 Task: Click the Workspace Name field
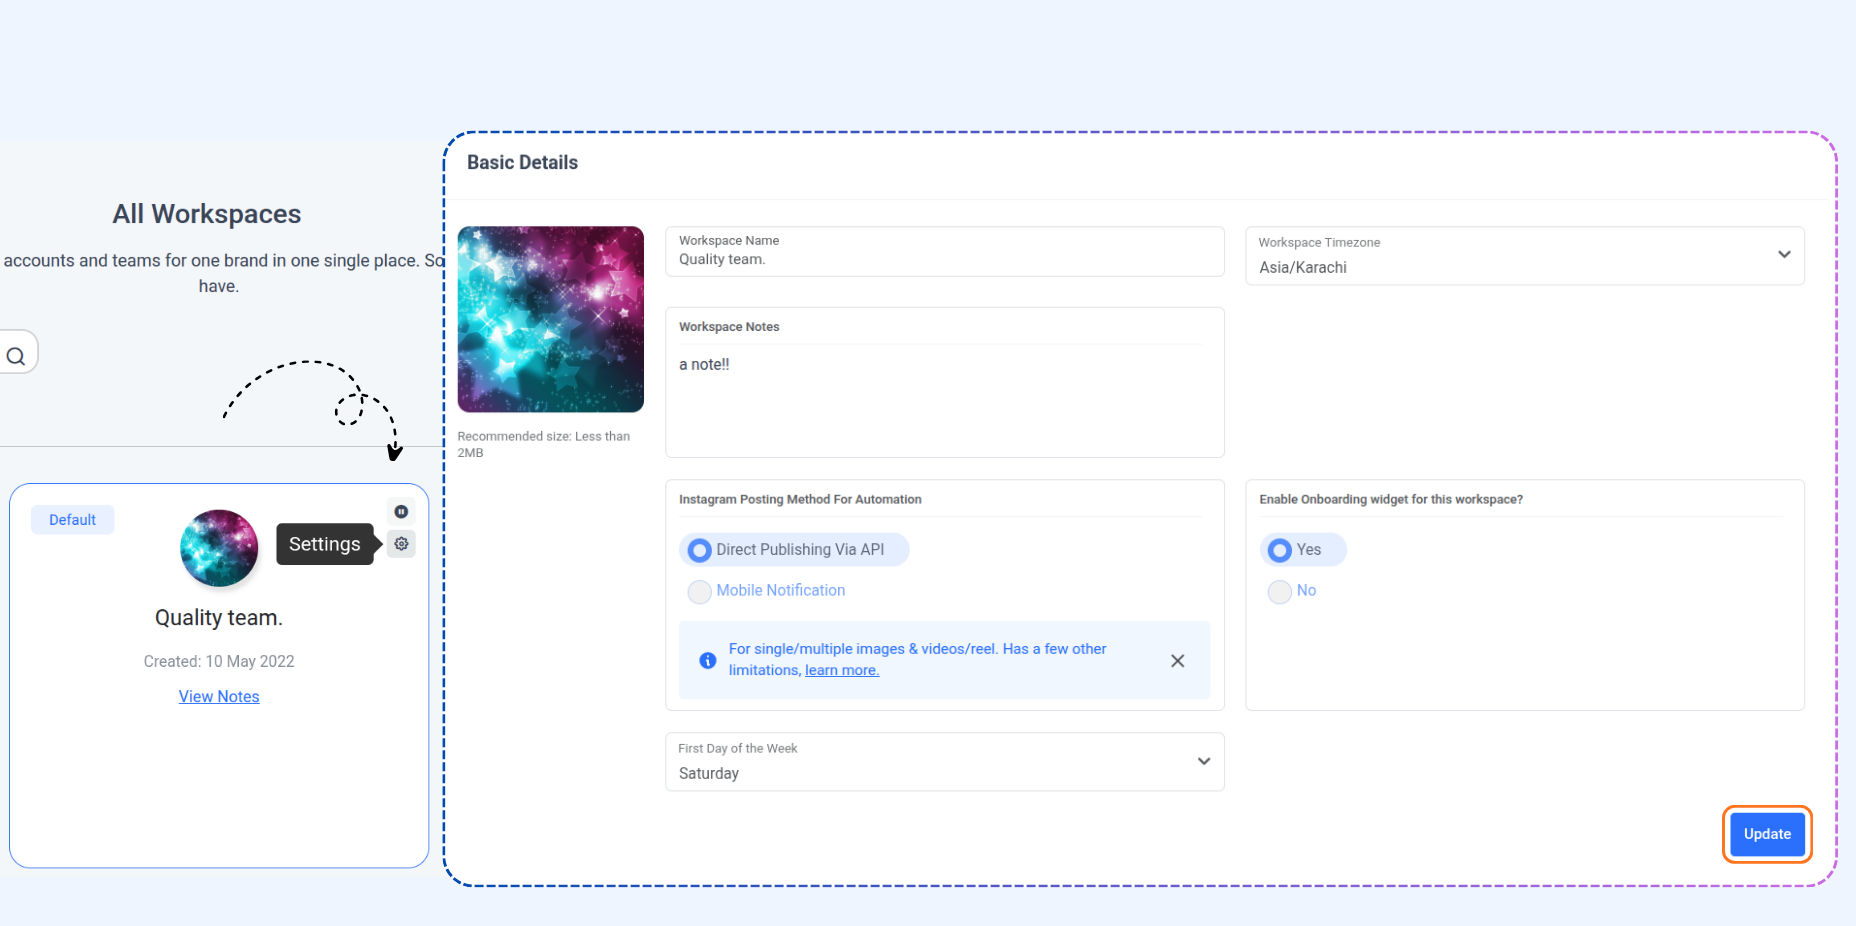tap(945, 251)
